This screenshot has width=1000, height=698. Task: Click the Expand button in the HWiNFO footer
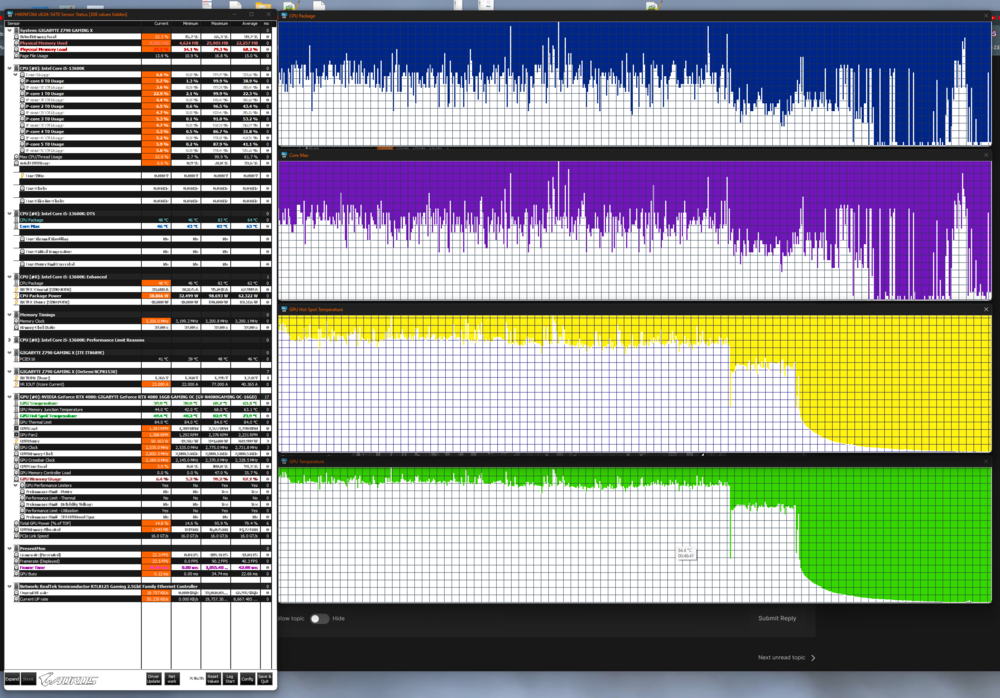pos(12,679)
